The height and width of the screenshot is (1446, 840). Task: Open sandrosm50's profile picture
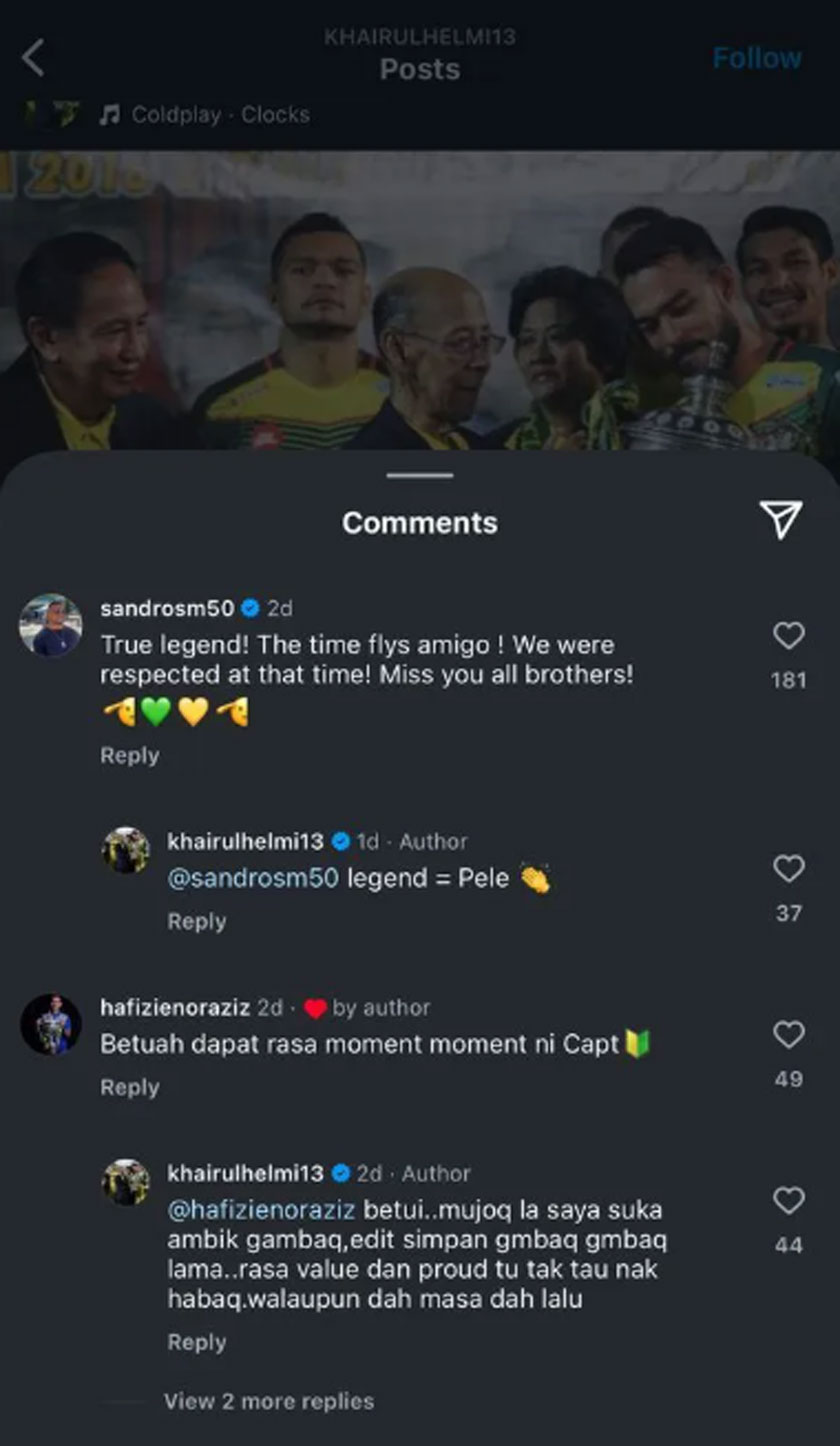pyautogui.click(x=50, y=625)
